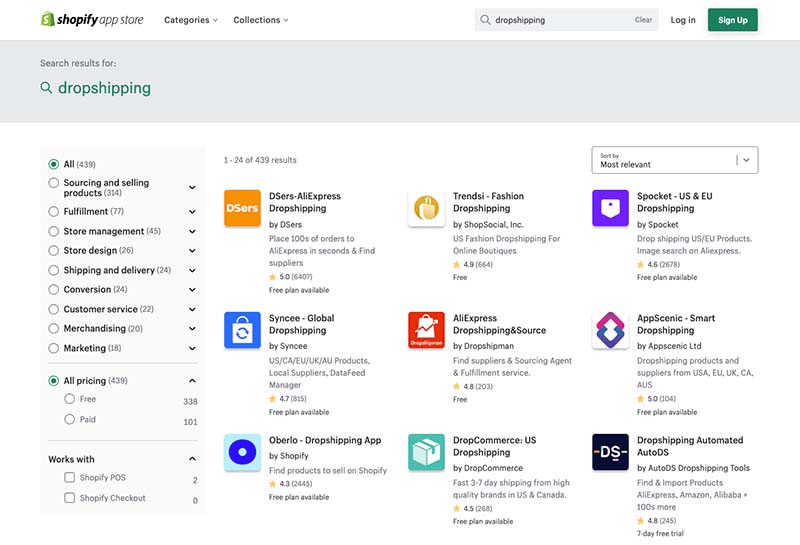Click the '1 - 24 of 439 results' text
The image size is (800, 545).
click(260, 160)
